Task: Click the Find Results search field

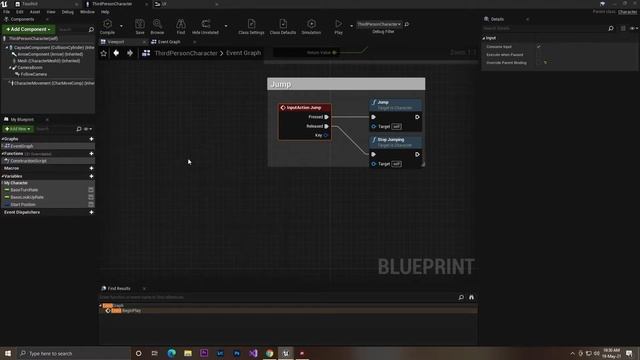Action: pyautogui.click(x=278, y=297)
